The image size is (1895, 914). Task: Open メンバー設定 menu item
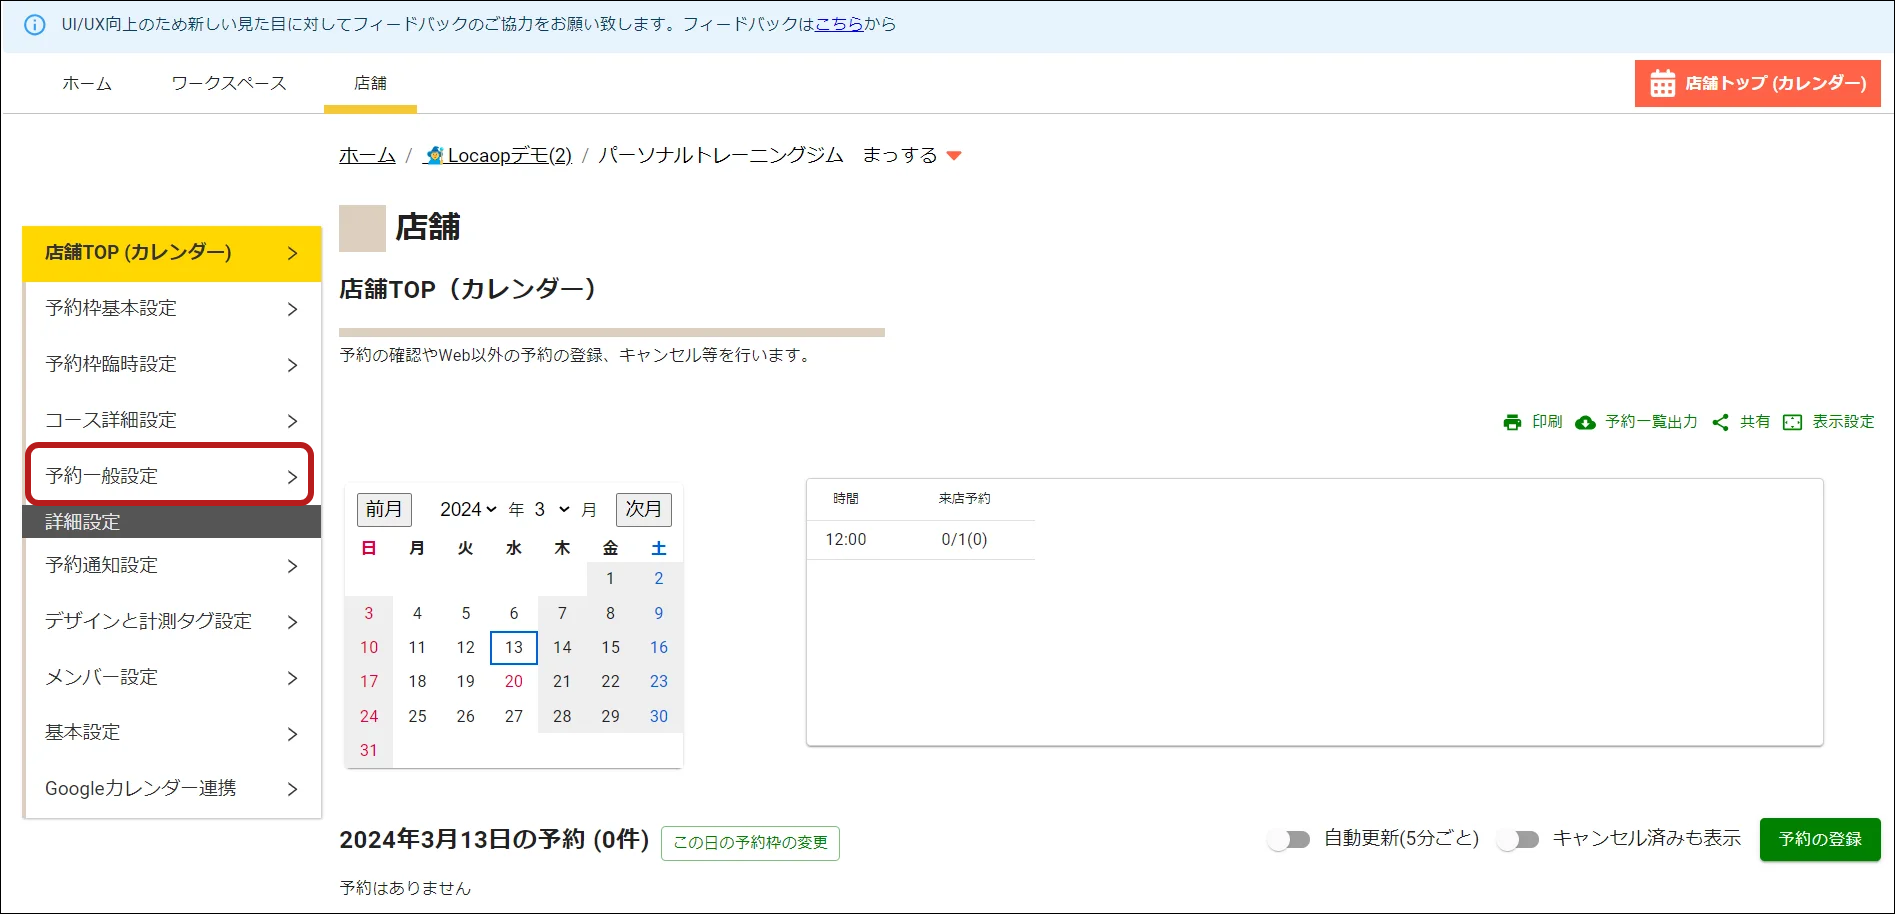(172, 678)
